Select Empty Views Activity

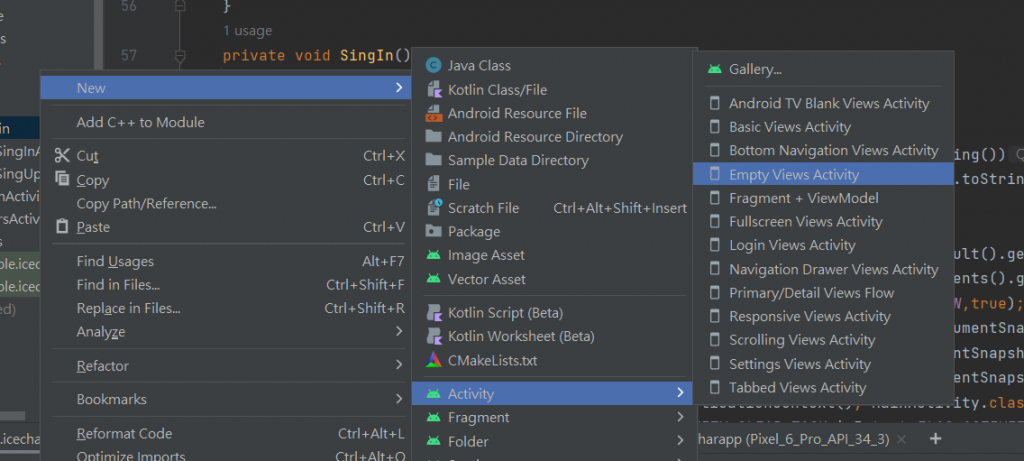click(793, 174)
